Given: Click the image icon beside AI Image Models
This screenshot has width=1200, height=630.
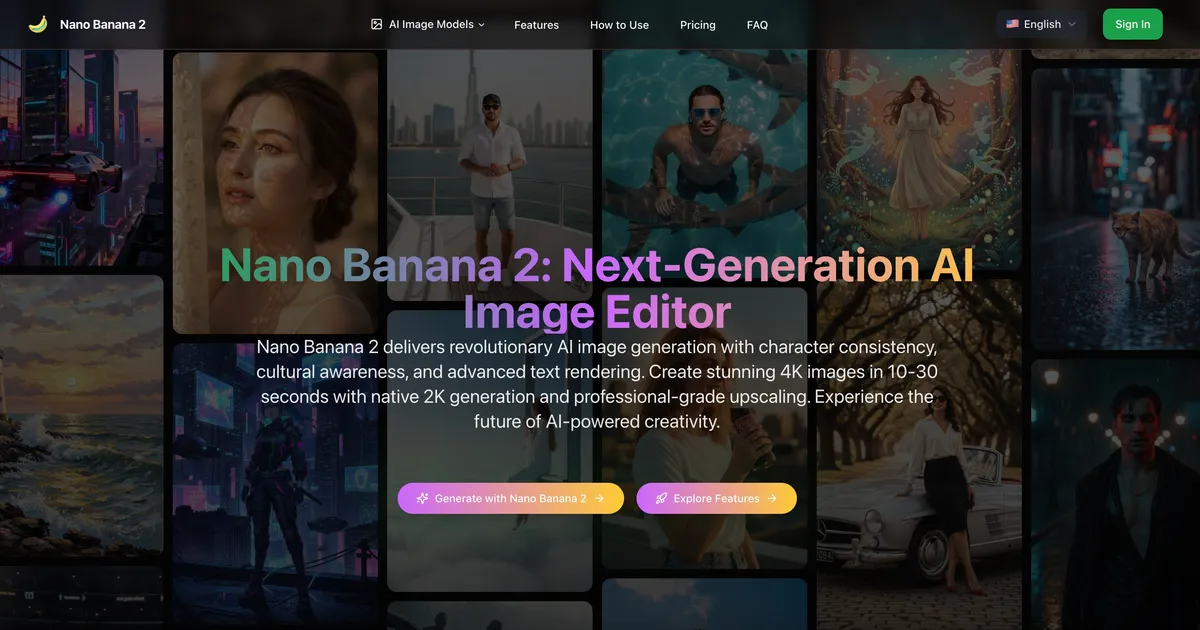Looking at the screenshot, I should [376, 22].
